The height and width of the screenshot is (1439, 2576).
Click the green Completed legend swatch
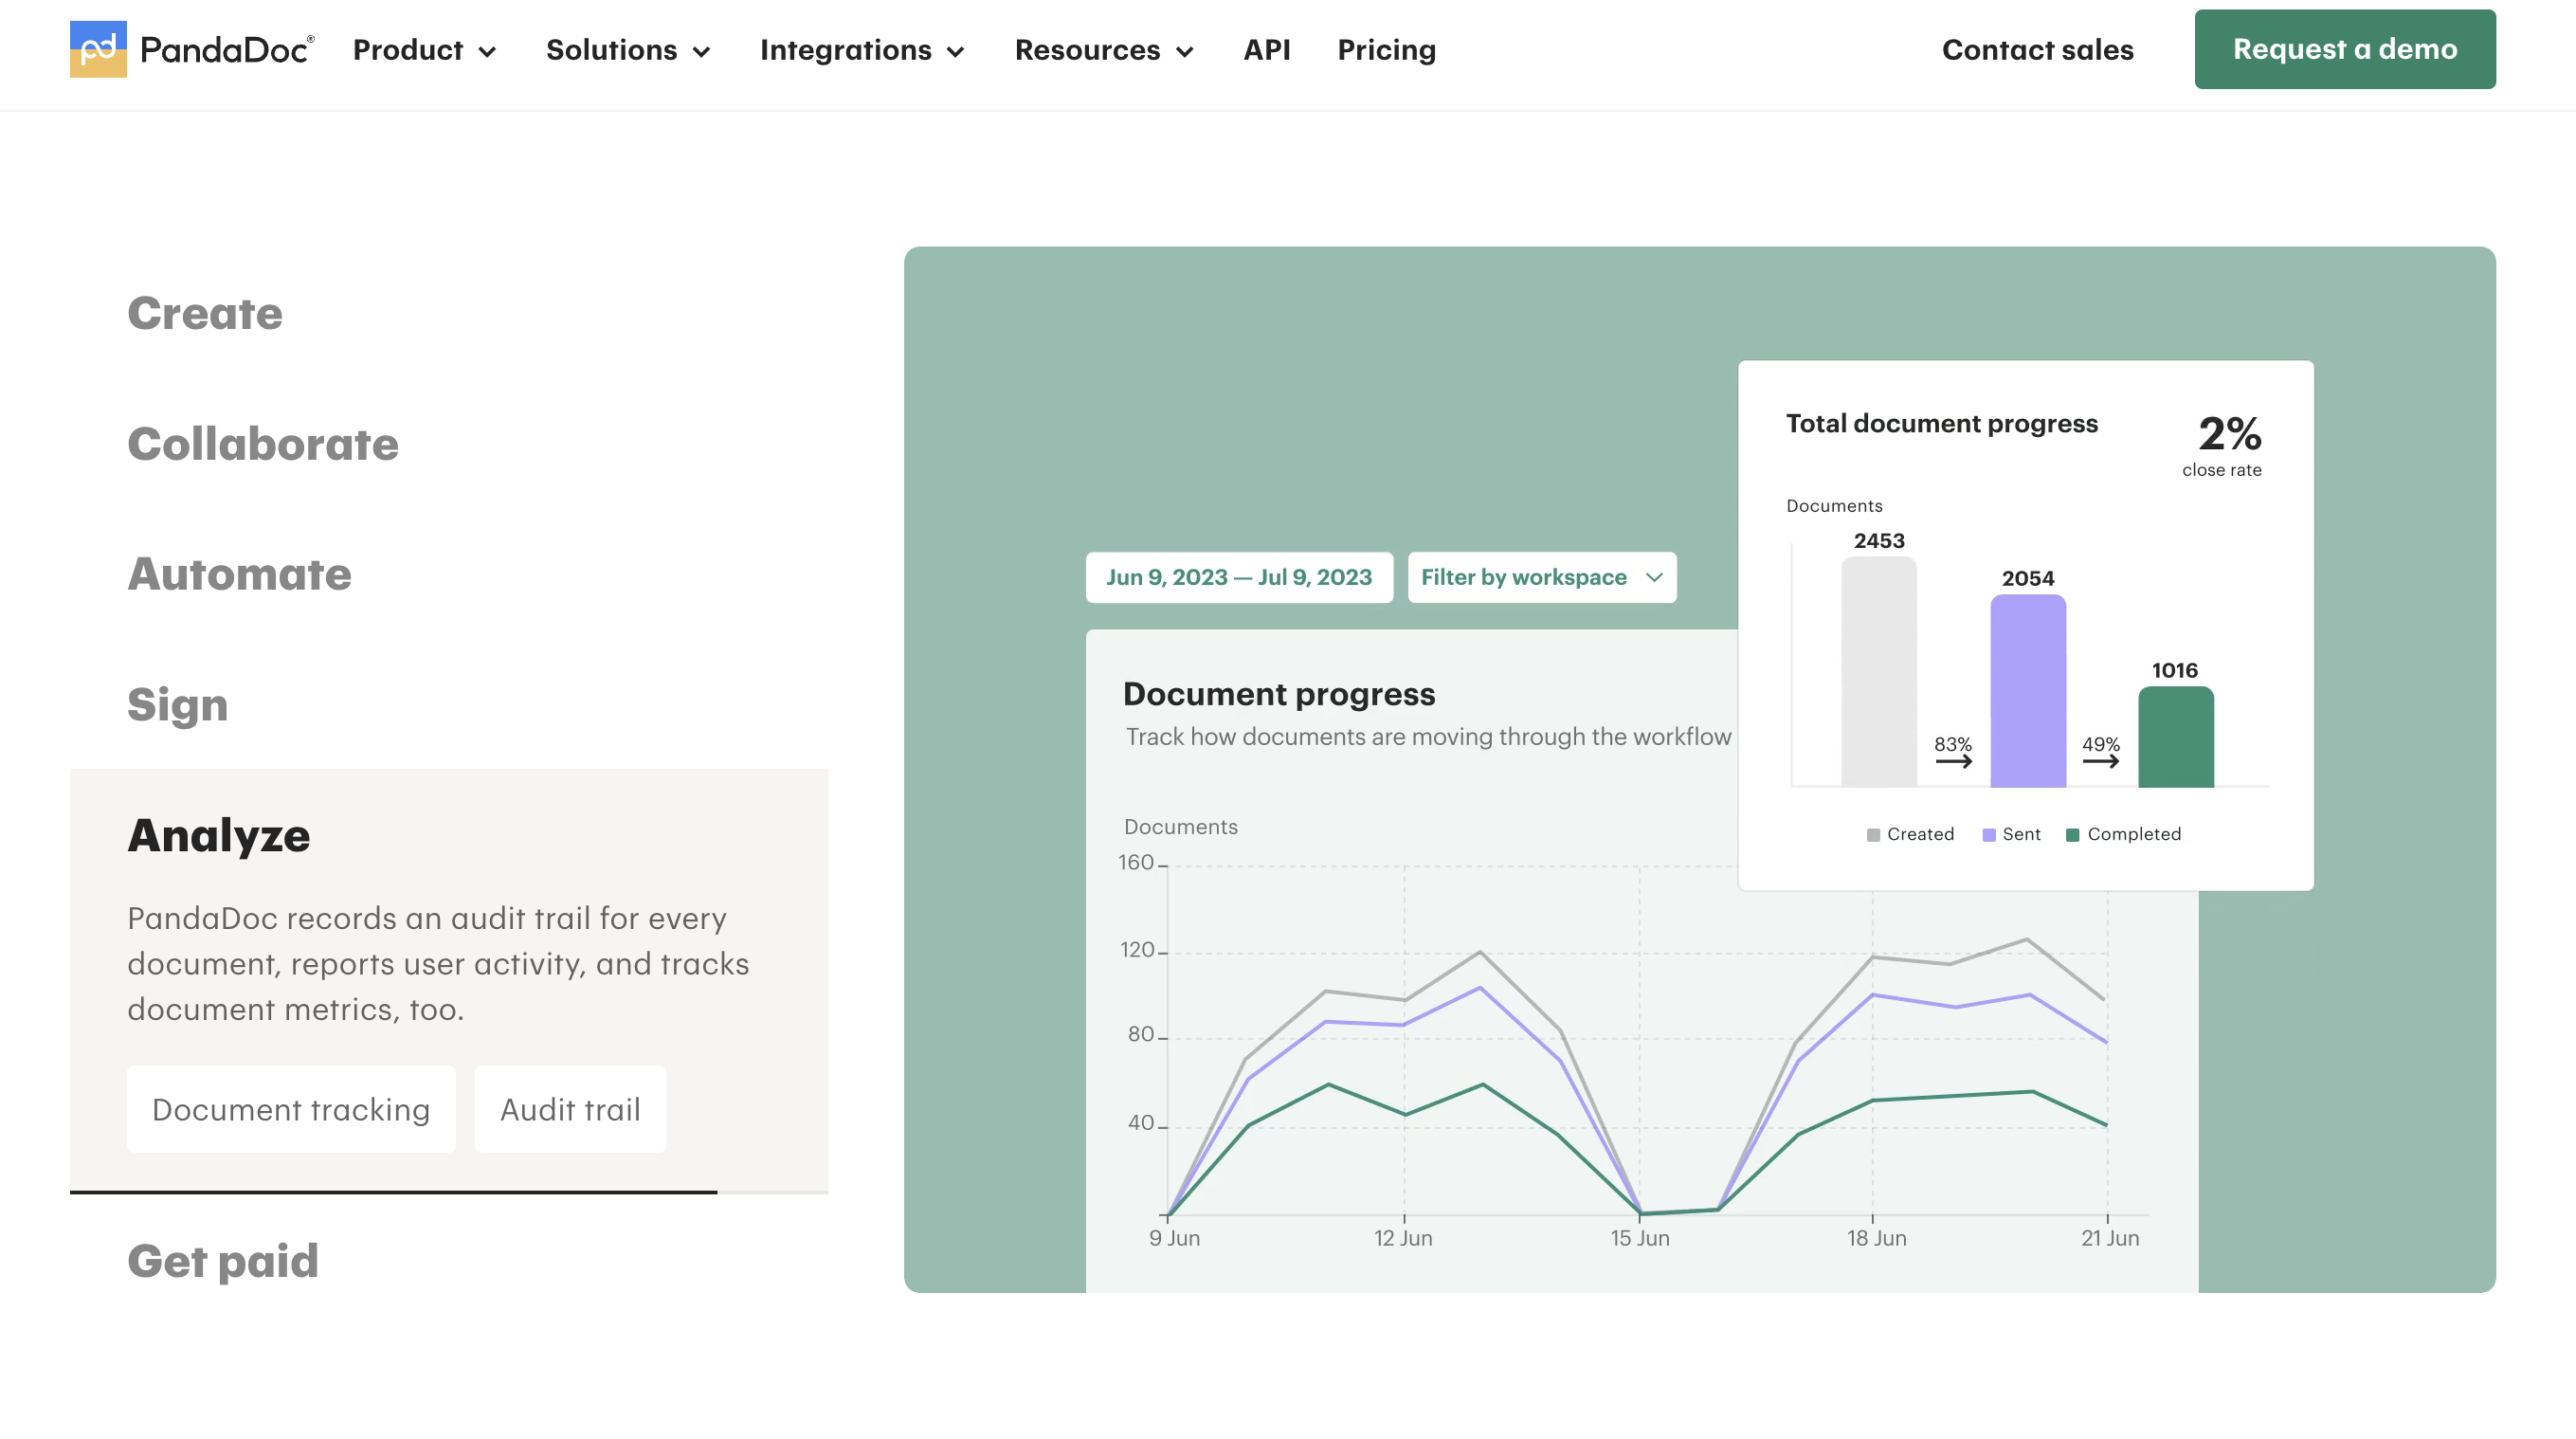(x=2072, y=834)
